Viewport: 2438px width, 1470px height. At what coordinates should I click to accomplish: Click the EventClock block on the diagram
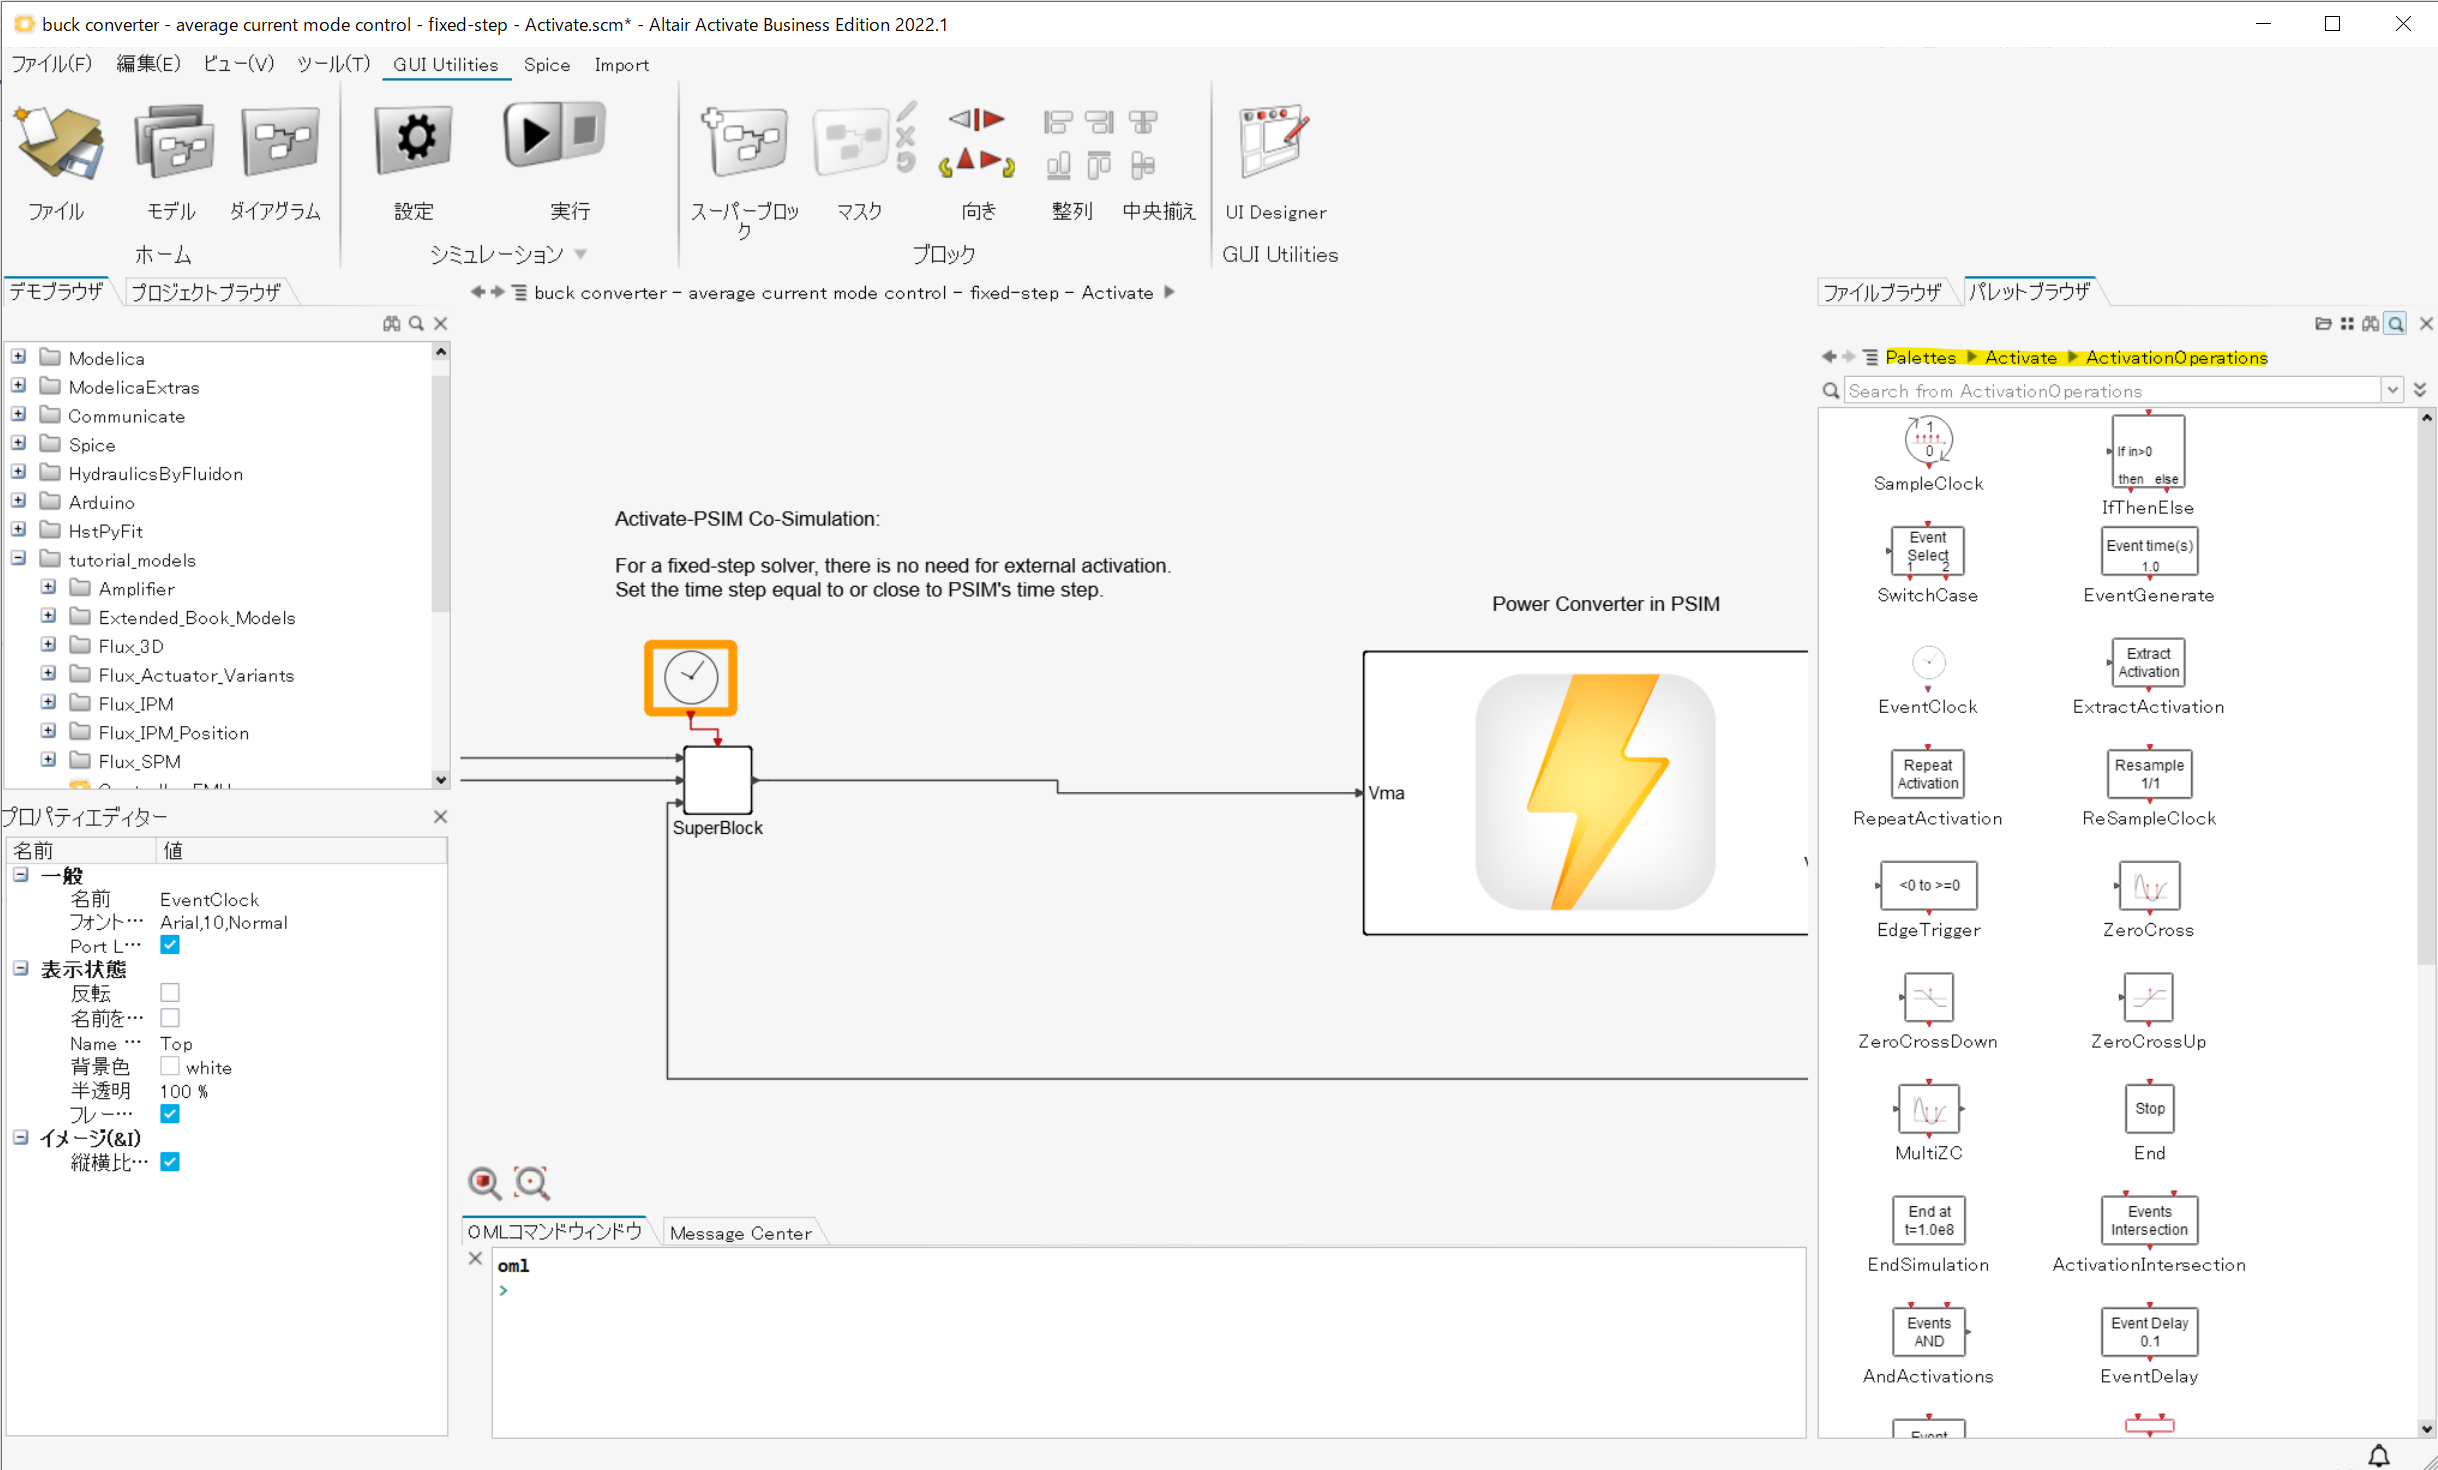(x=691, y=678)
